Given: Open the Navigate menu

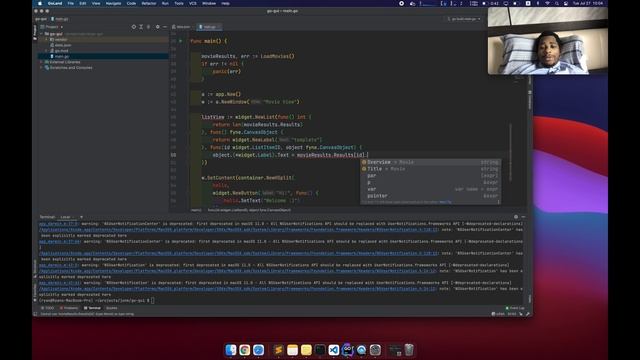Looking at the screenshot, I should click(113, 3).
